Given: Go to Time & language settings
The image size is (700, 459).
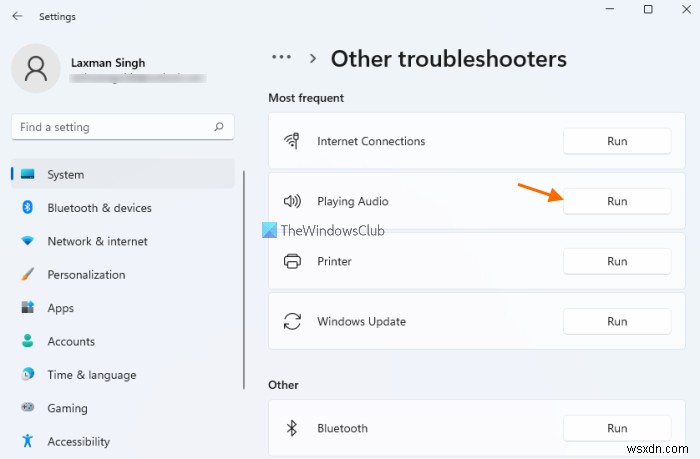Looking at the screenshot, I should (x=91, y=375).
